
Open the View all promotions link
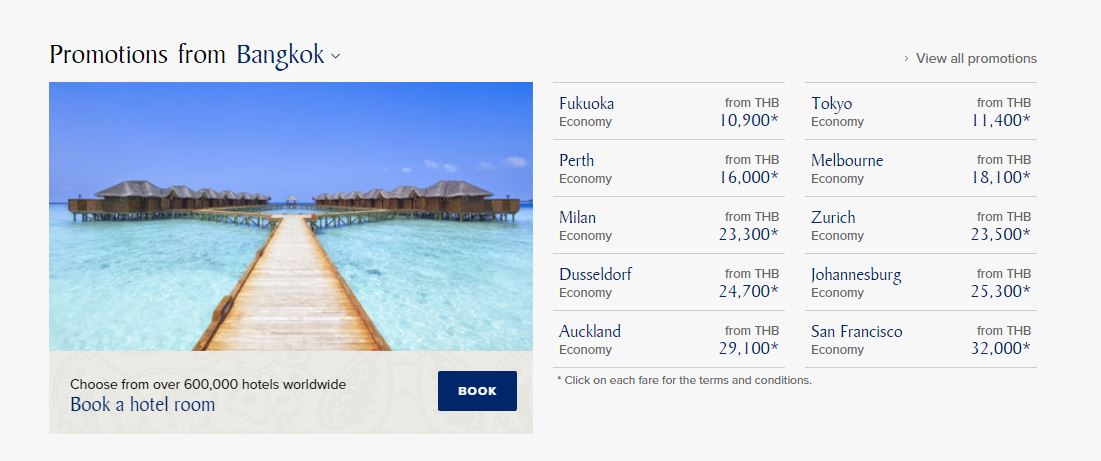[x=975, y=58]
